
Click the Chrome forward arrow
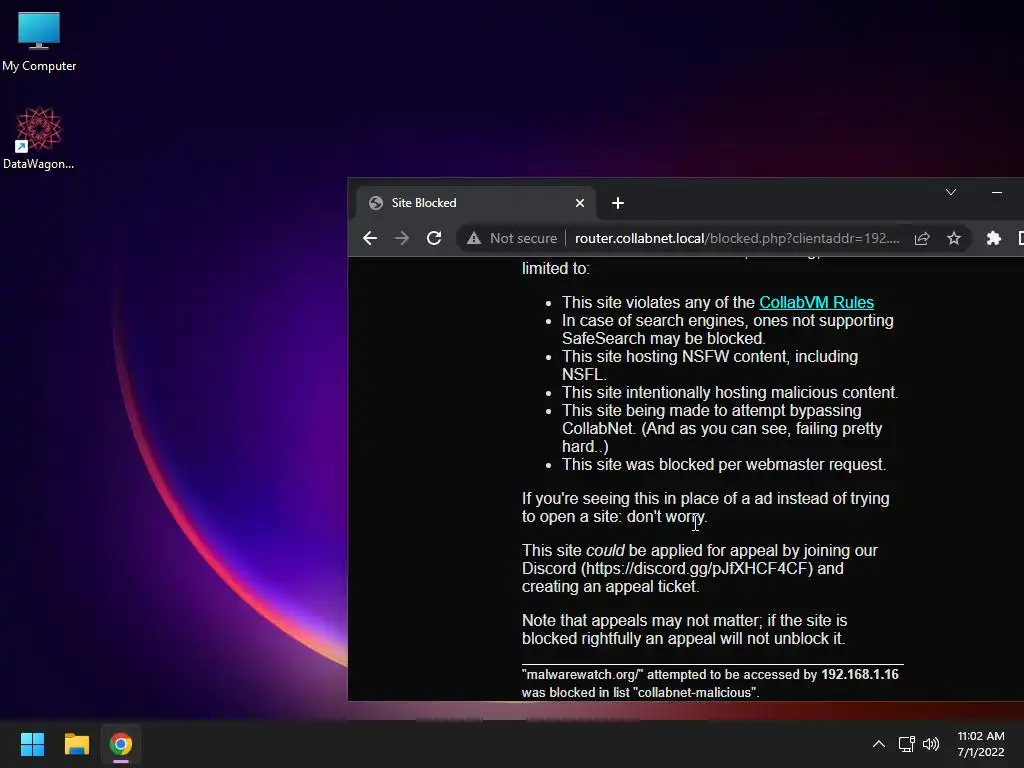(x=402, y=238)
